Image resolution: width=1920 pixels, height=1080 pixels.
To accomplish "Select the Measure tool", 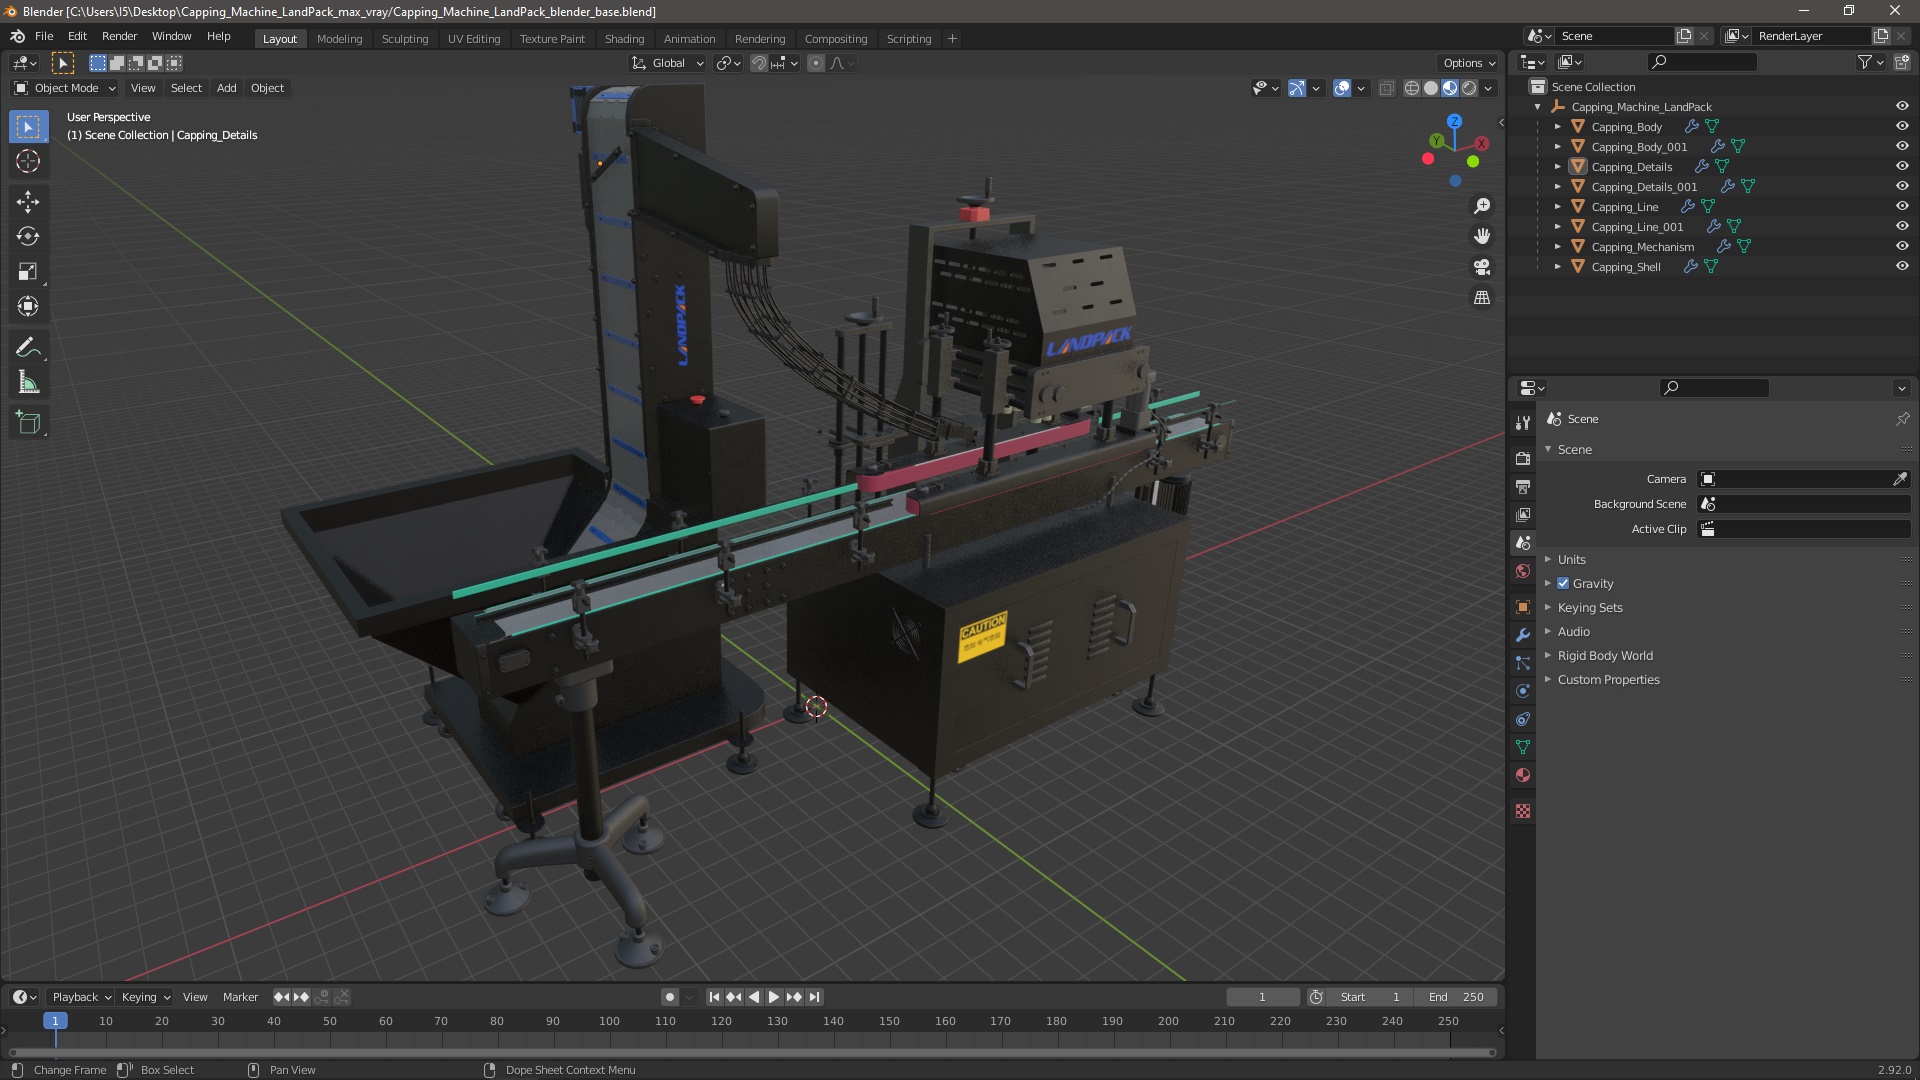I will (x=28, y=383).
